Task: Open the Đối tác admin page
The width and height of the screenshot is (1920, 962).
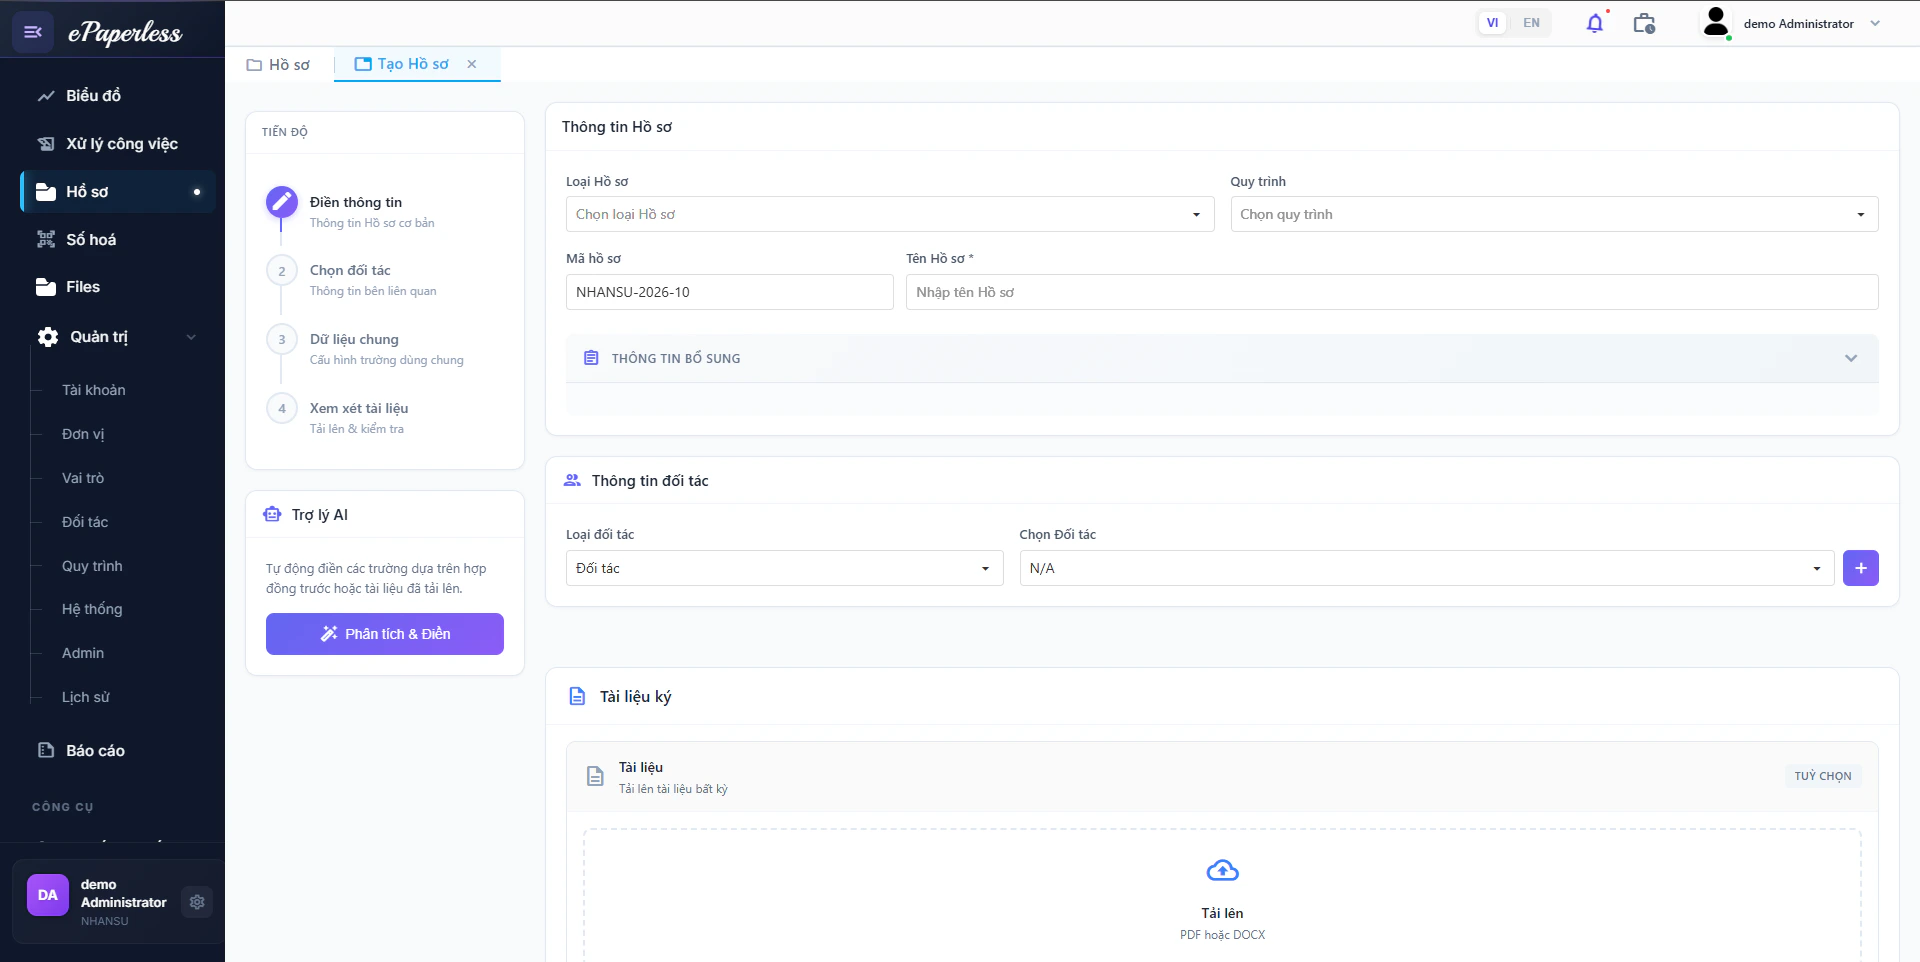Action: pyautogui.click(x=85, y=522)
